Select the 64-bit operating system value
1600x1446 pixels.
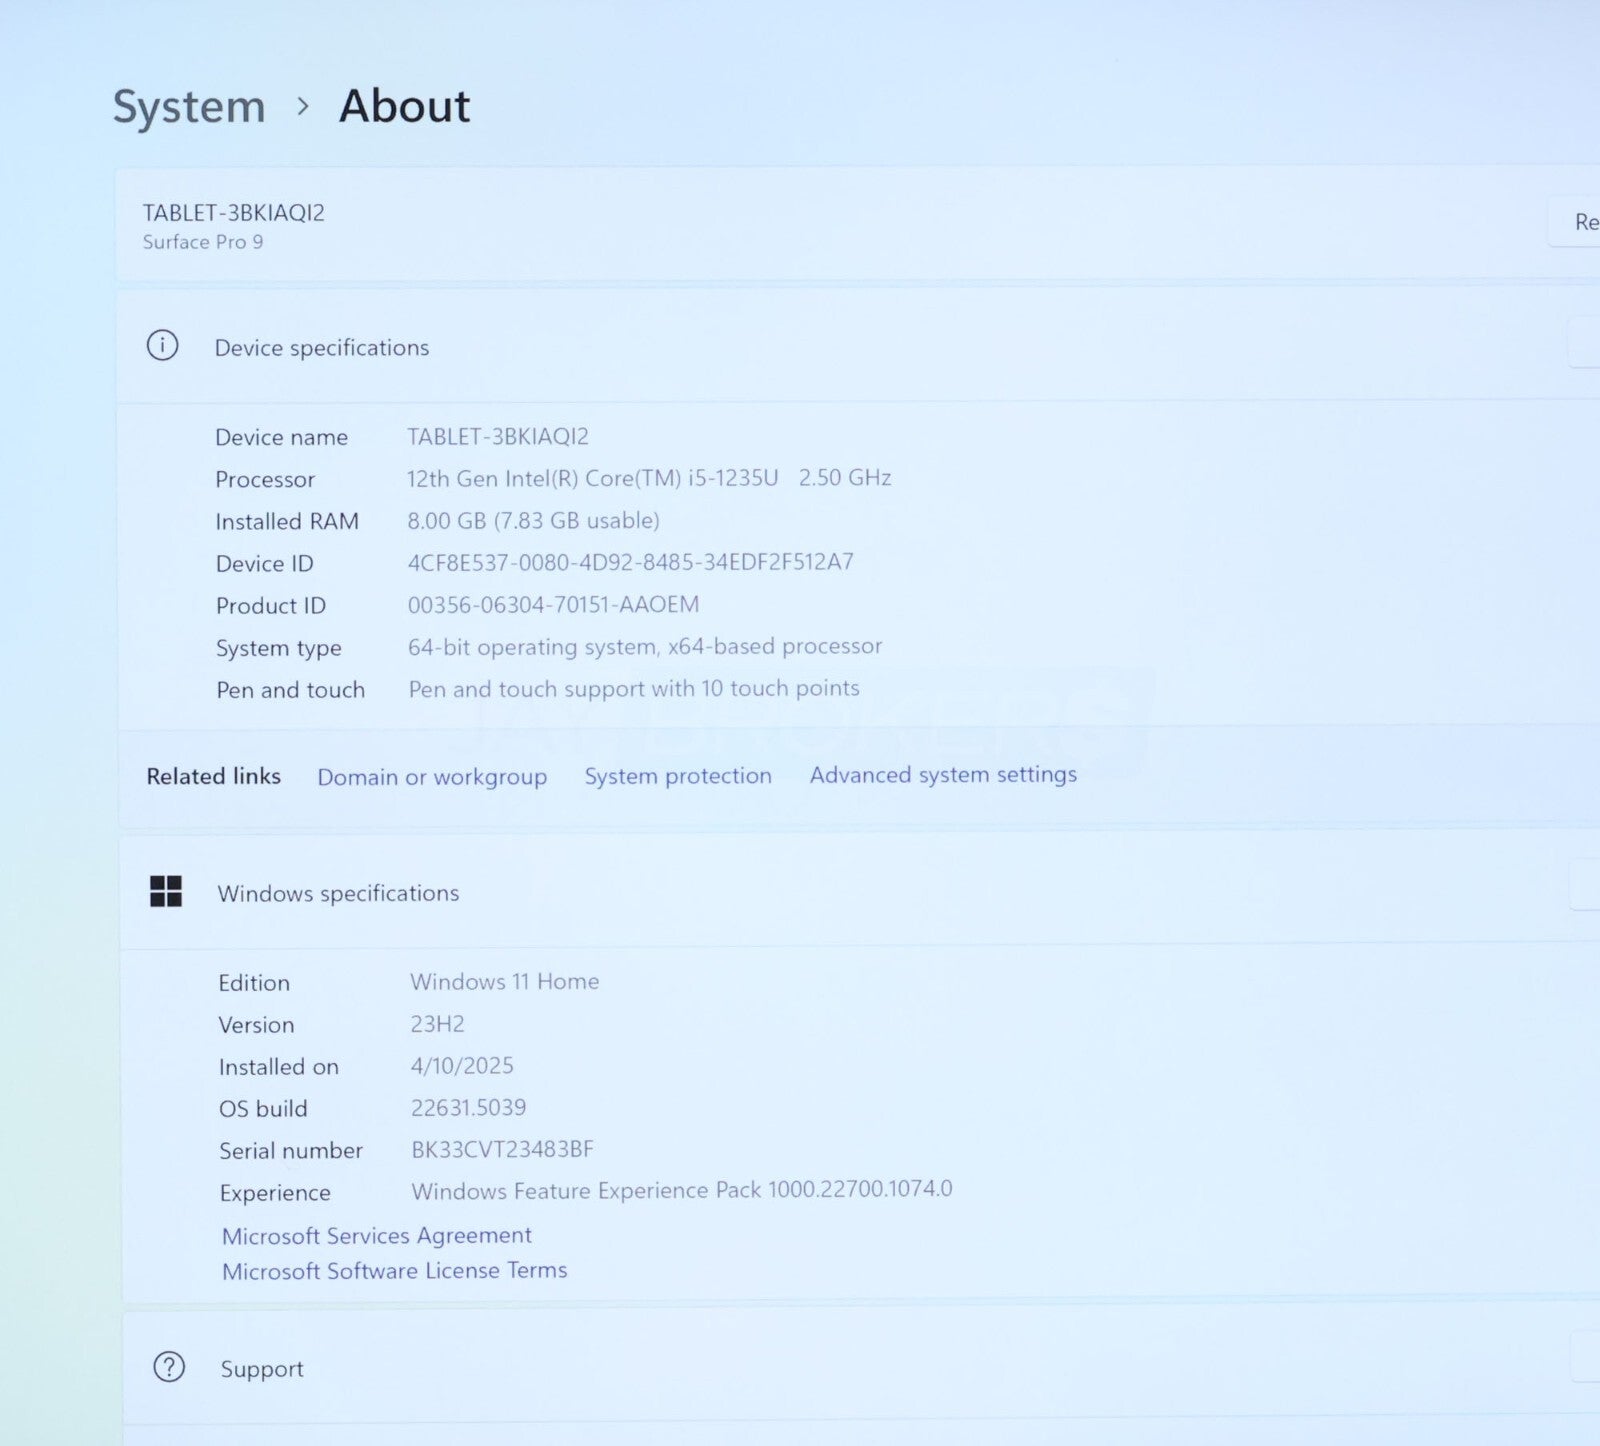tap(645, 647)
